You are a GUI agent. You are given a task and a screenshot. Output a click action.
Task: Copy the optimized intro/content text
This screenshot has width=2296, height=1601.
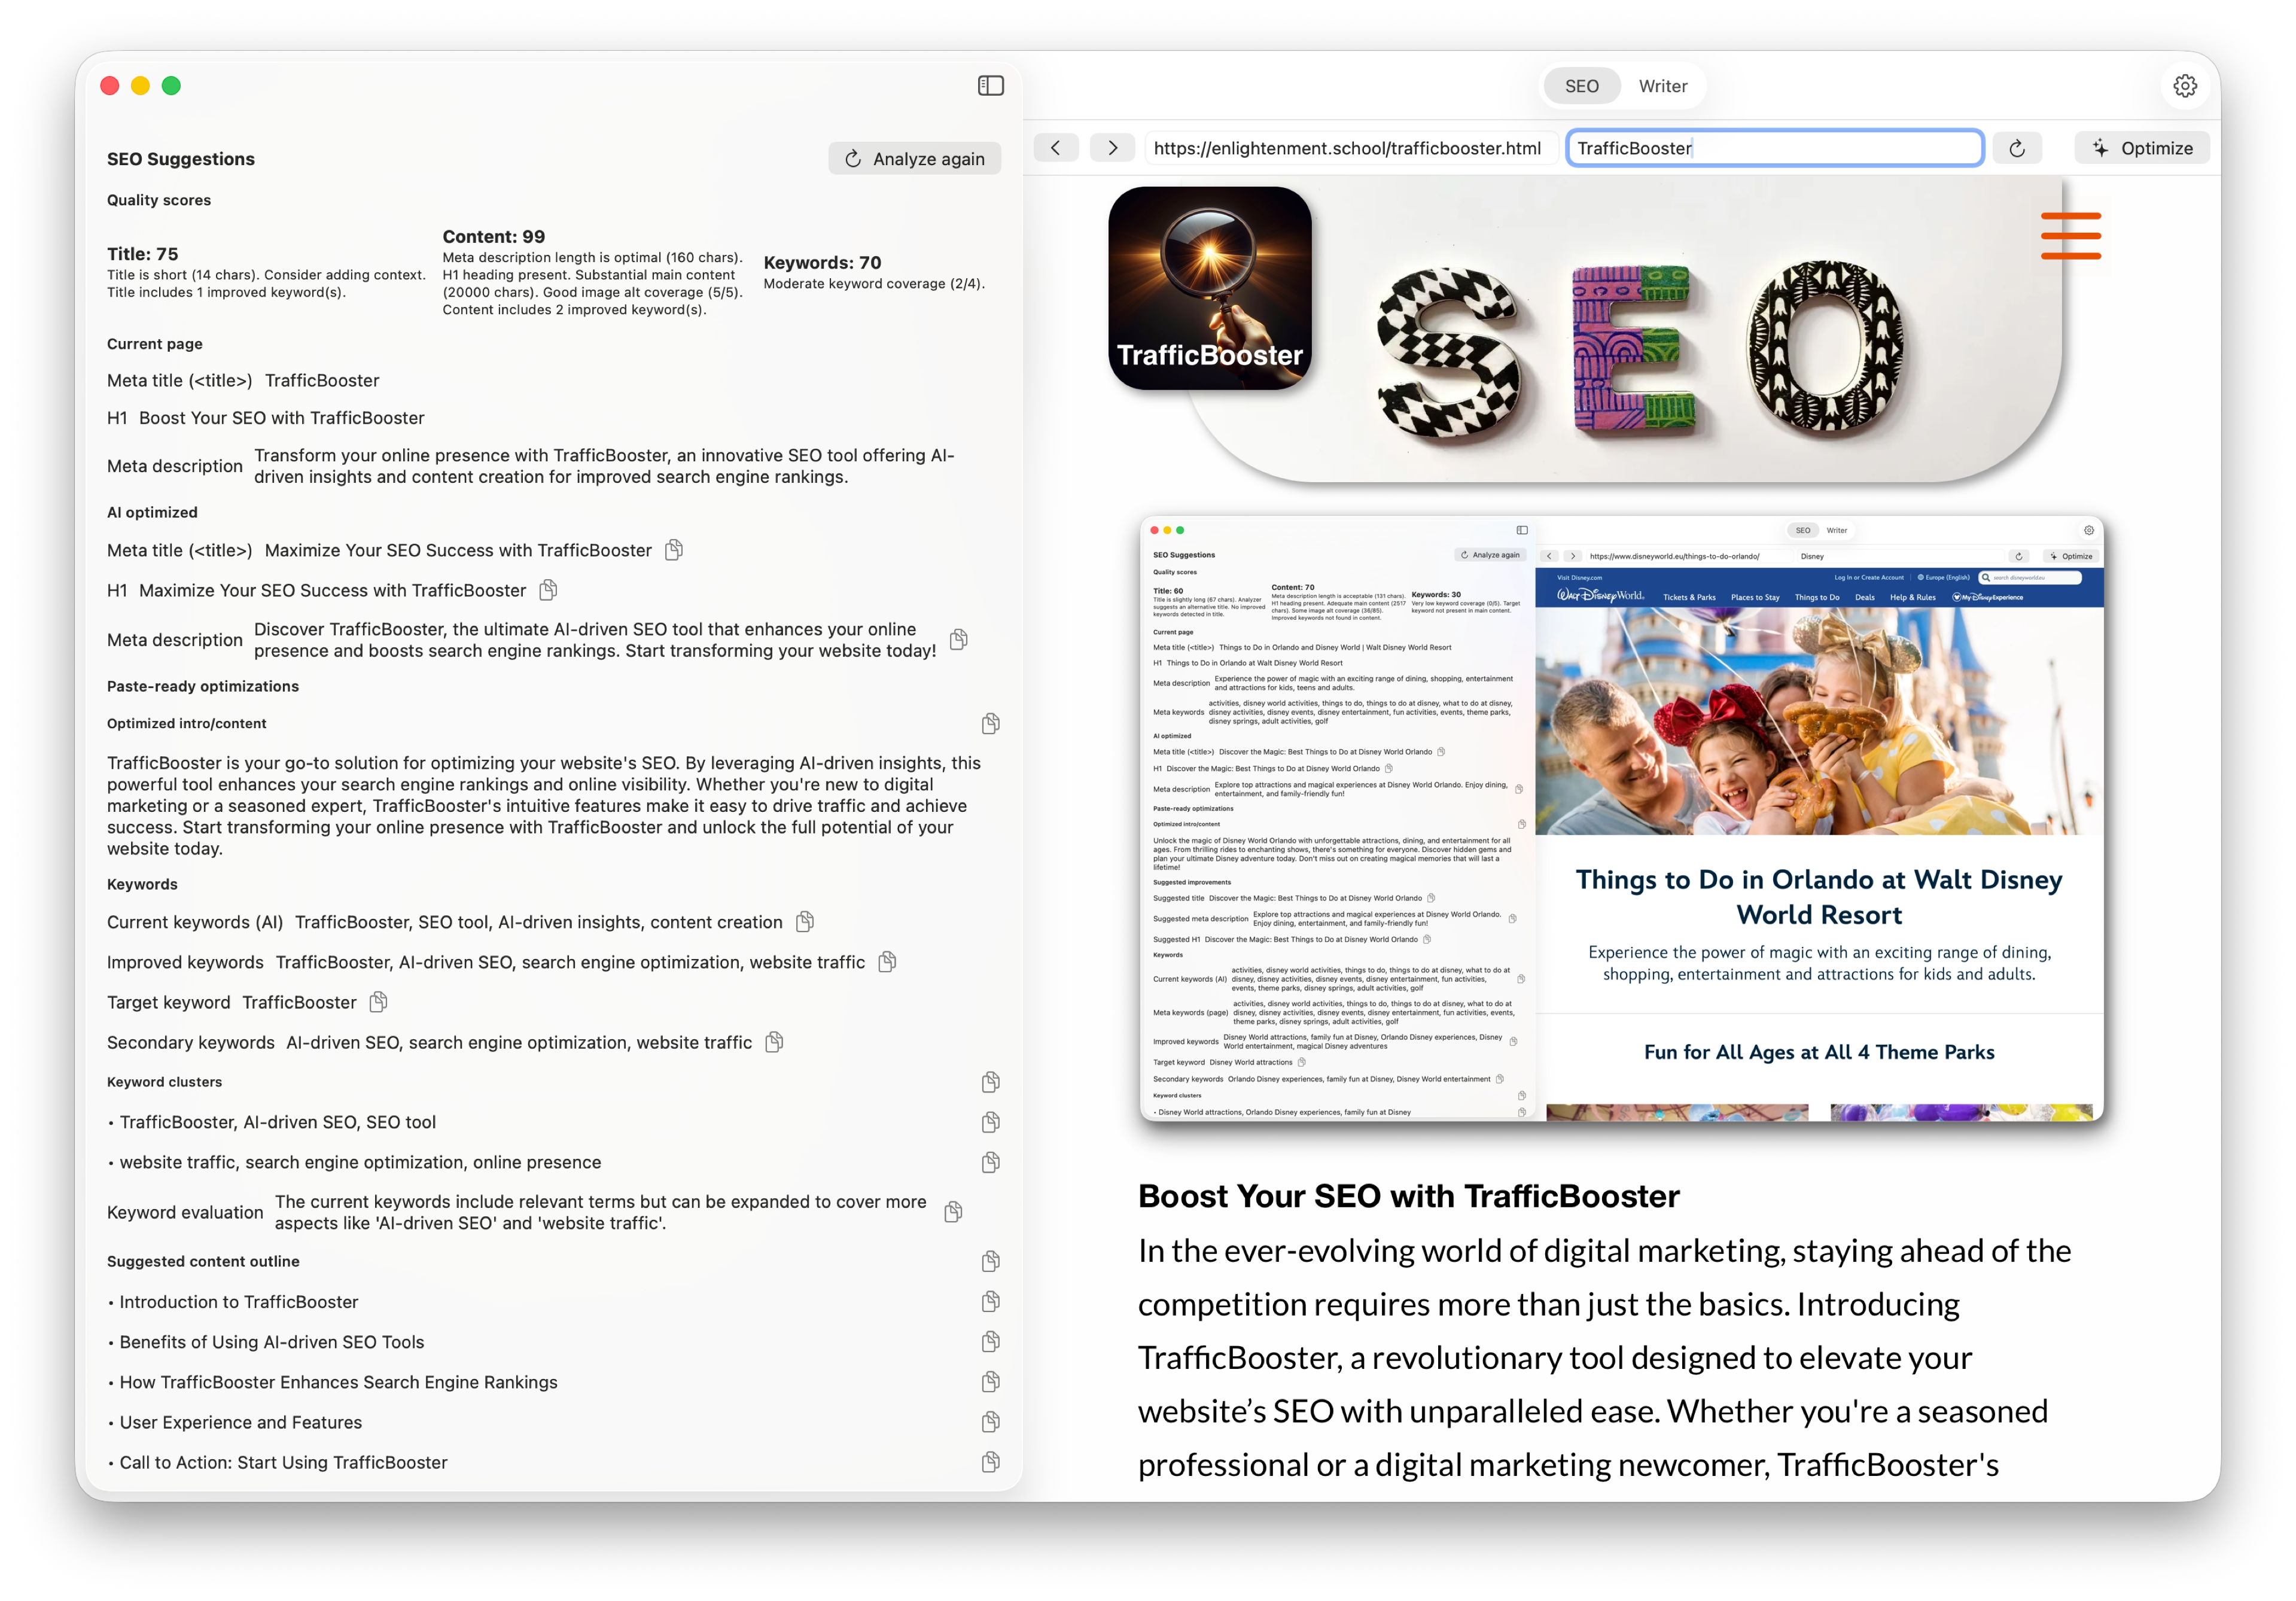(990, 723)
